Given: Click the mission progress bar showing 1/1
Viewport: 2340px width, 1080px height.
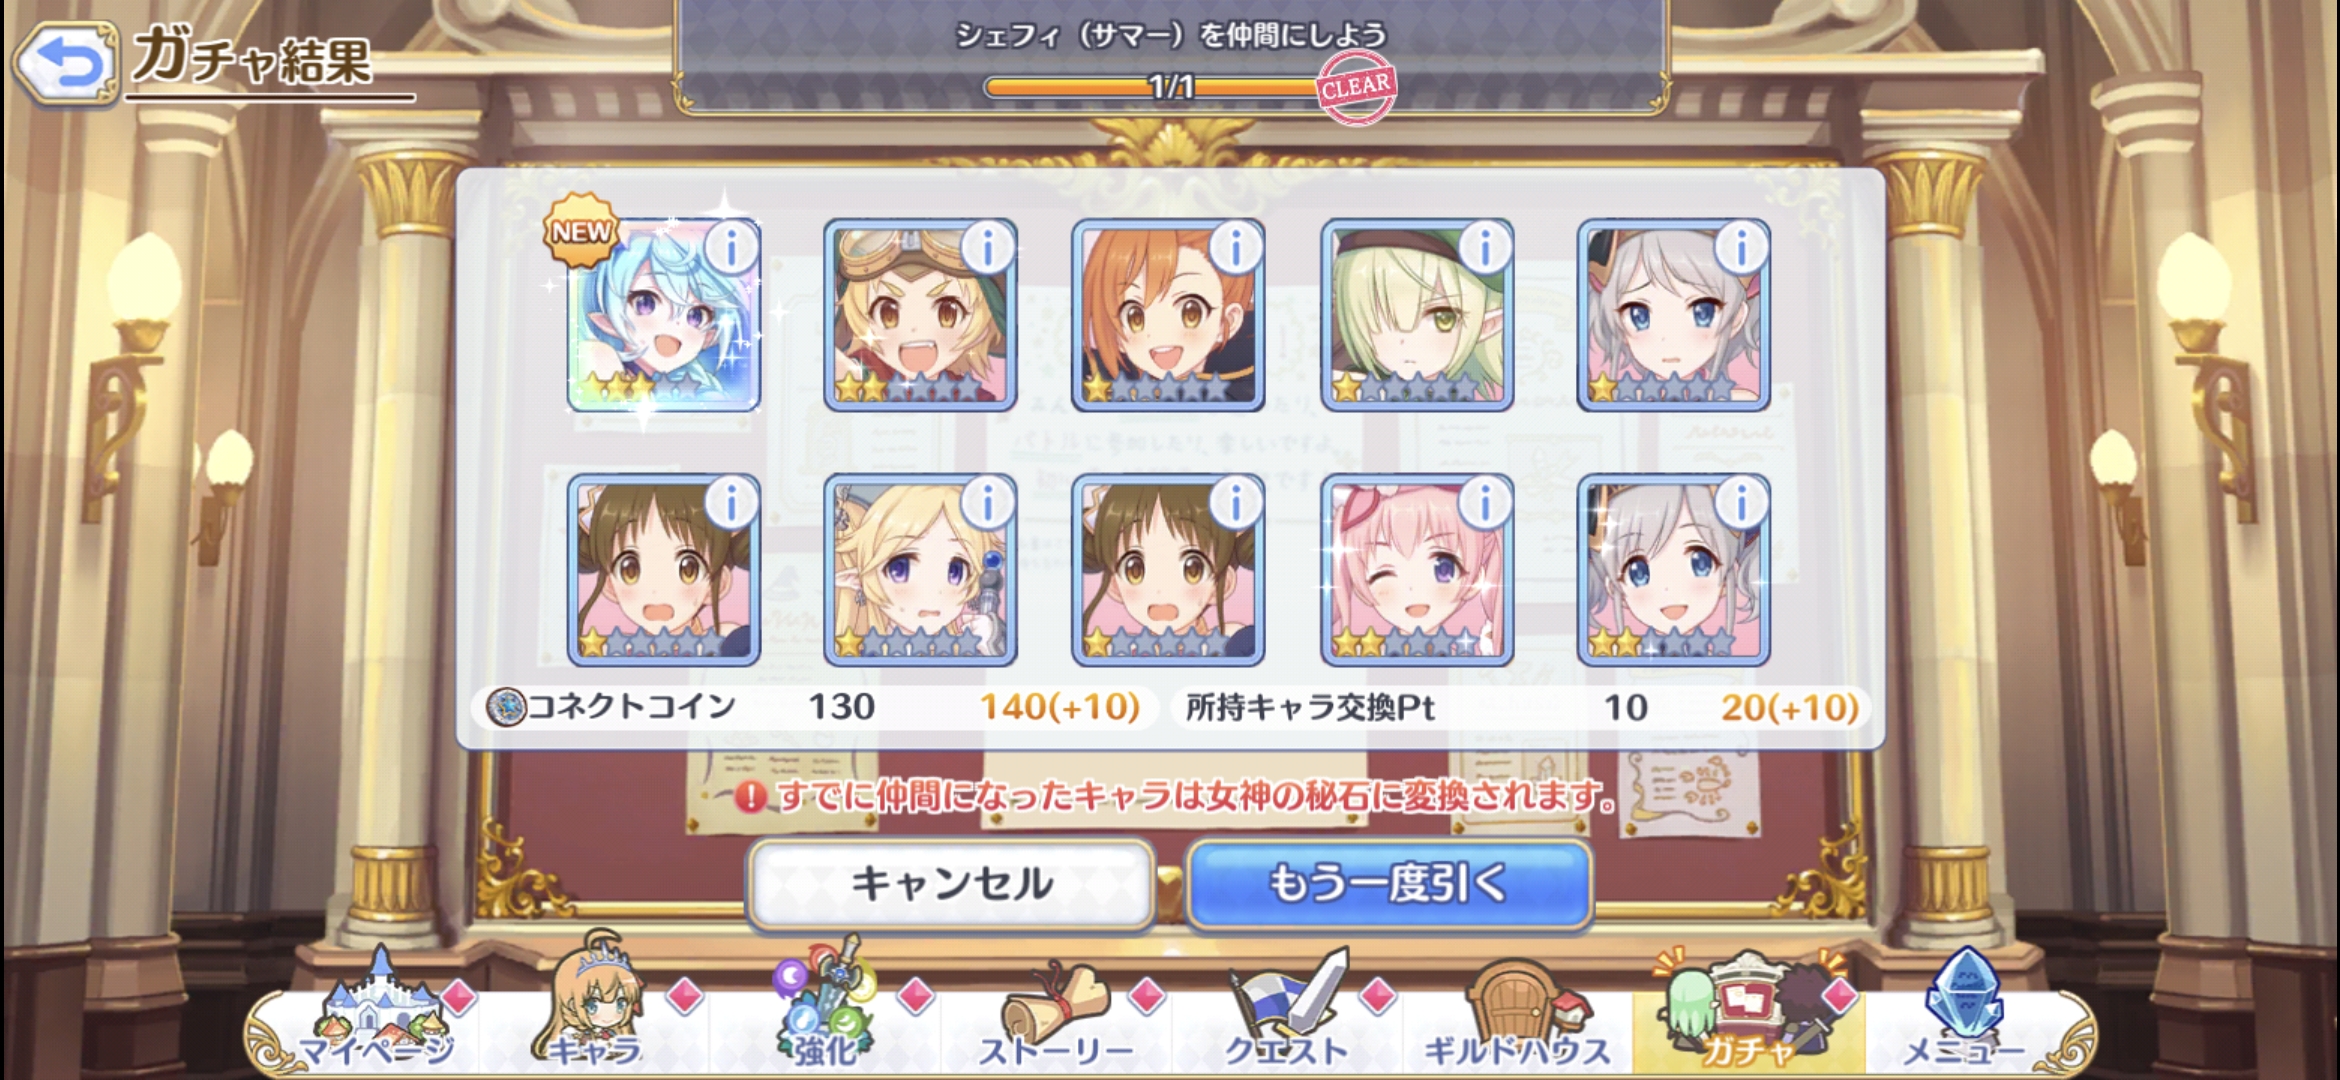Looking at the screenshot, I should [x=1170, y=87].
